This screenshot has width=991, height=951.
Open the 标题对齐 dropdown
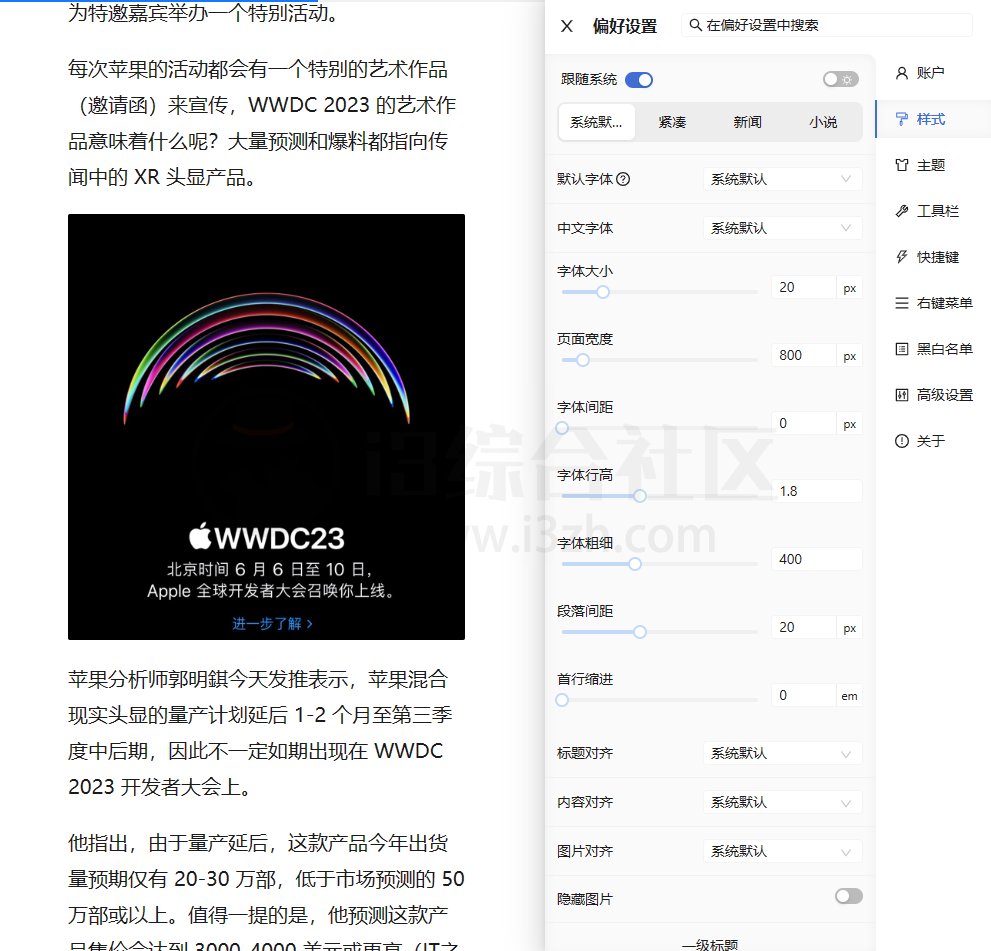click(x=782, y=753)
